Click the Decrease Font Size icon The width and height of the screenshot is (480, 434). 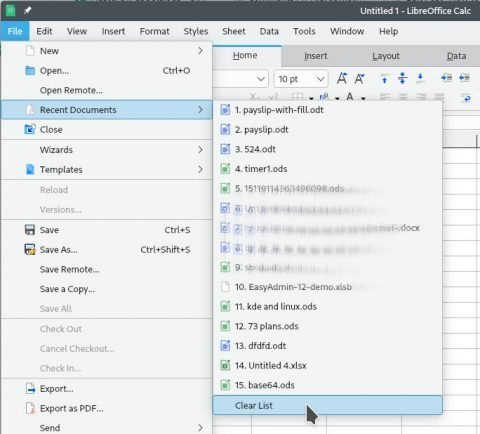point(359,79)
